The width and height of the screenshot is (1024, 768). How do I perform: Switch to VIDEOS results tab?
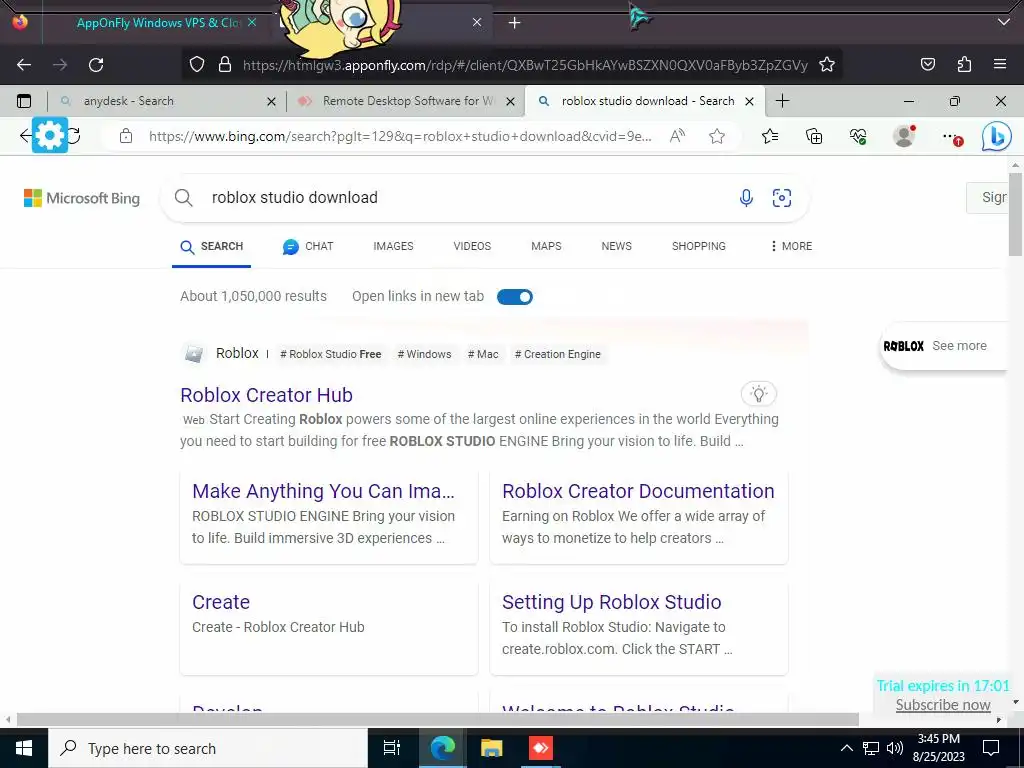click(472, 246)
